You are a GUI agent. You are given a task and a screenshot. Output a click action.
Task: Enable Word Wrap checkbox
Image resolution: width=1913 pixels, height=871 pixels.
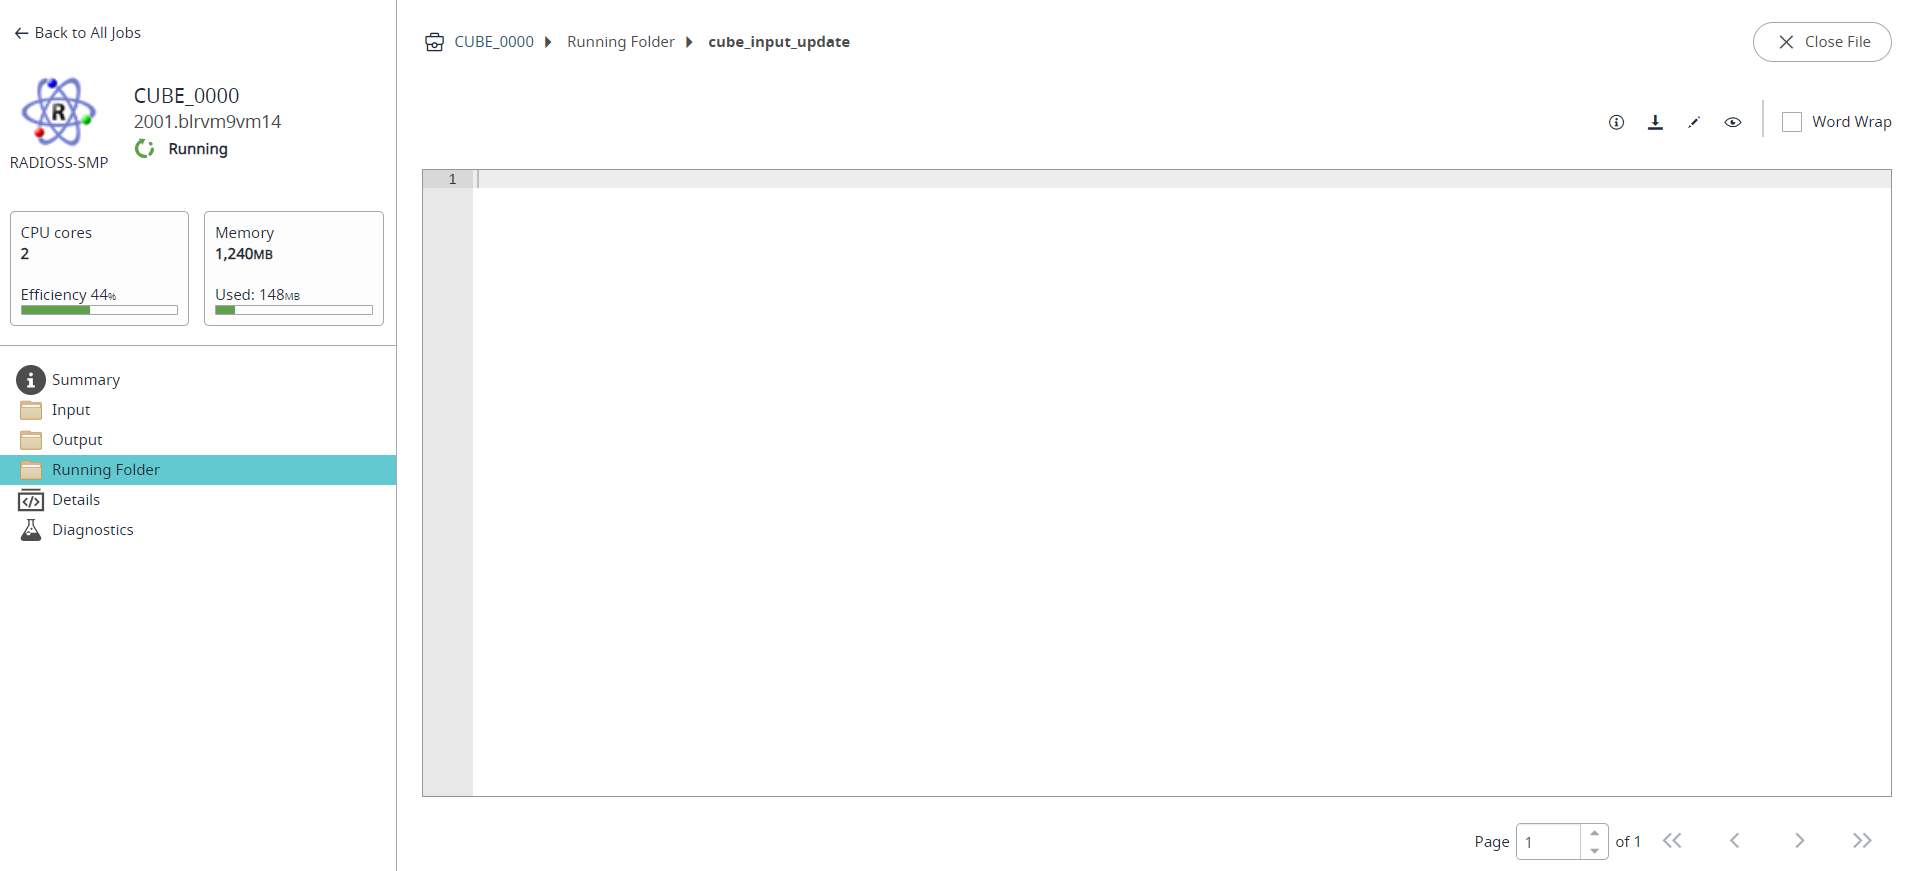pos(1792,122)
